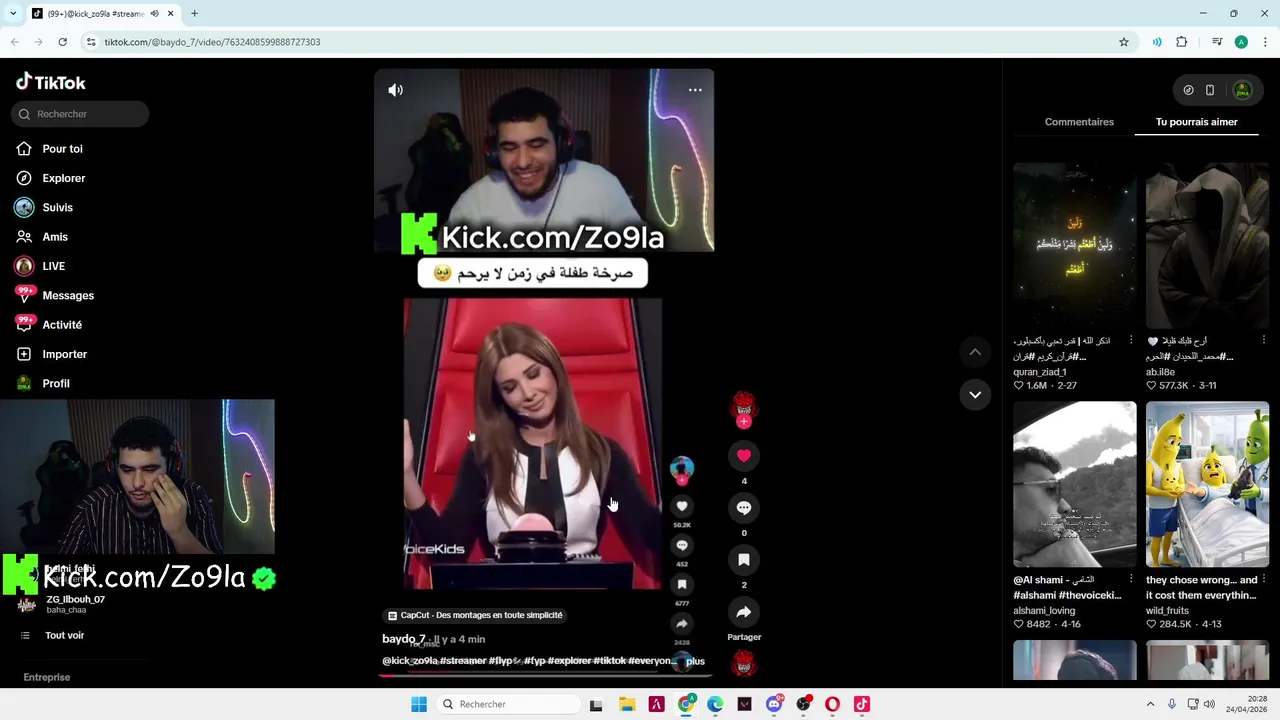This screenshot has height=720, width=1280.
Task: Open the baydo_7 username link
Action: pos(404,639)
